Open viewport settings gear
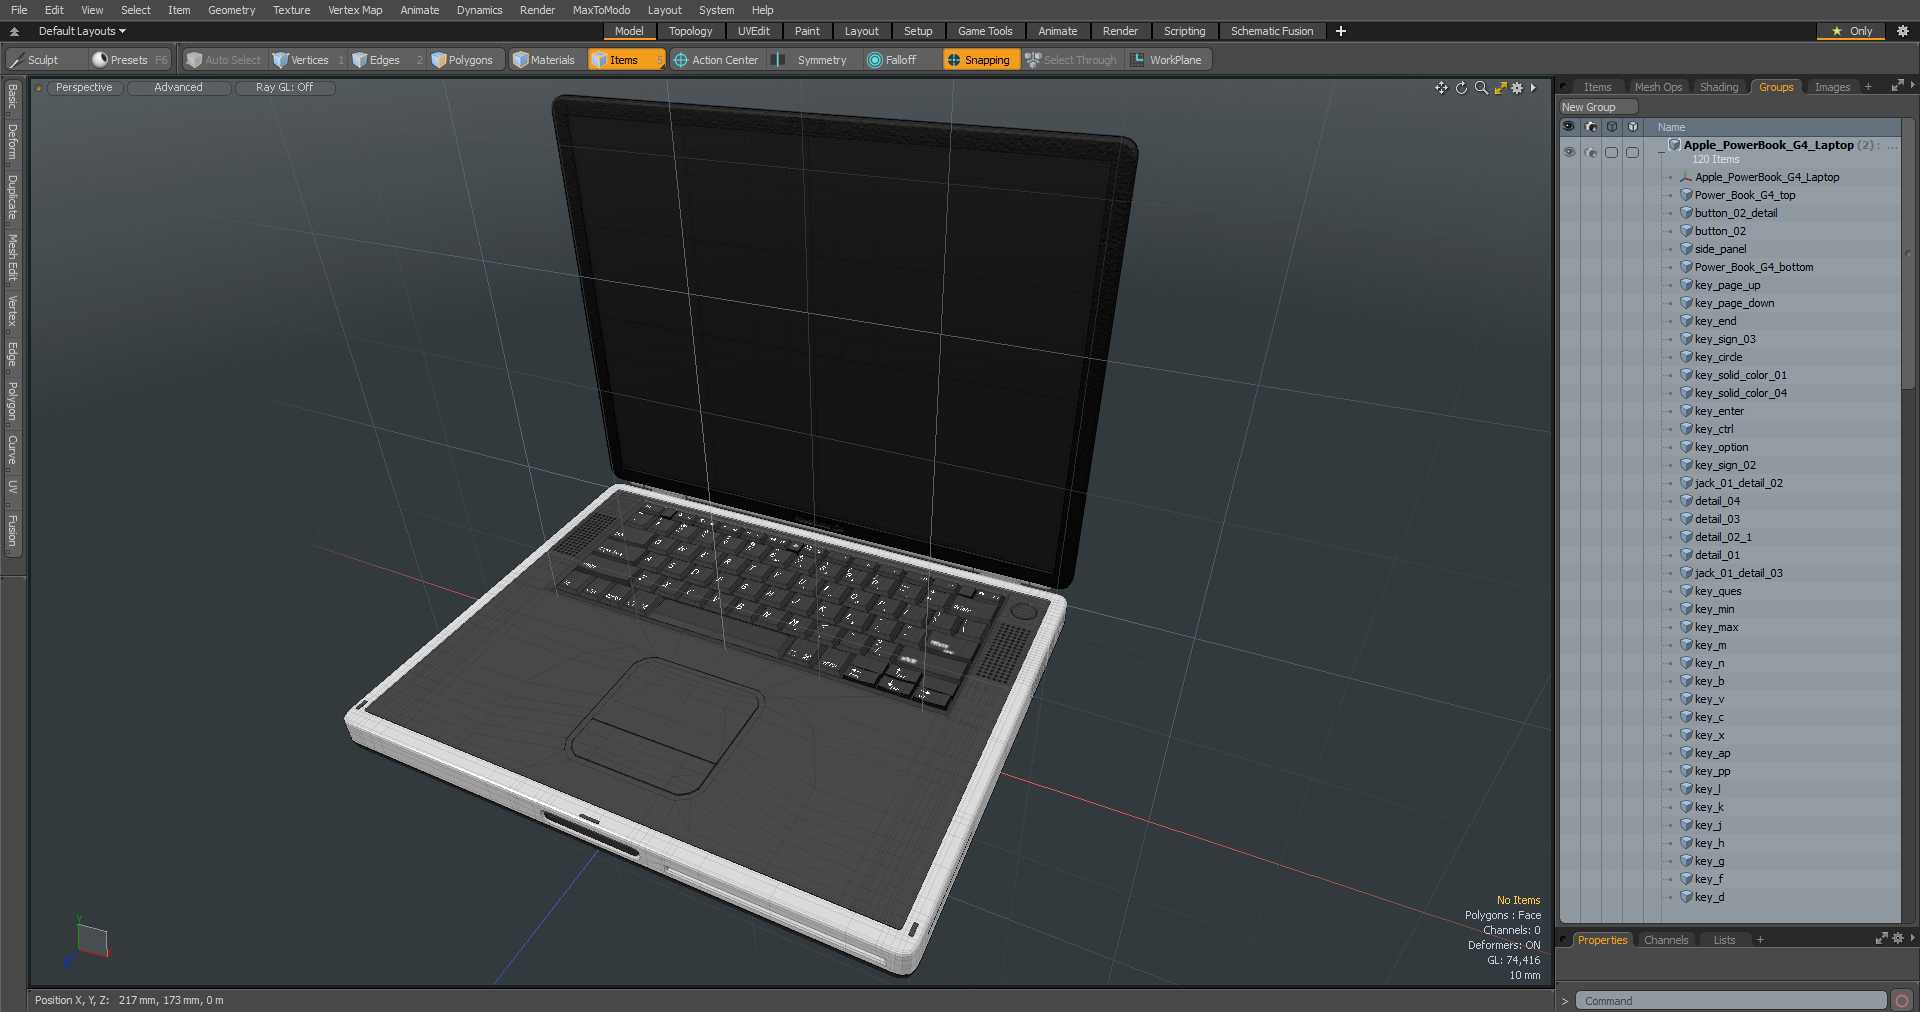Viewport: 1920px width, 1012px height. click(1517, 88)
